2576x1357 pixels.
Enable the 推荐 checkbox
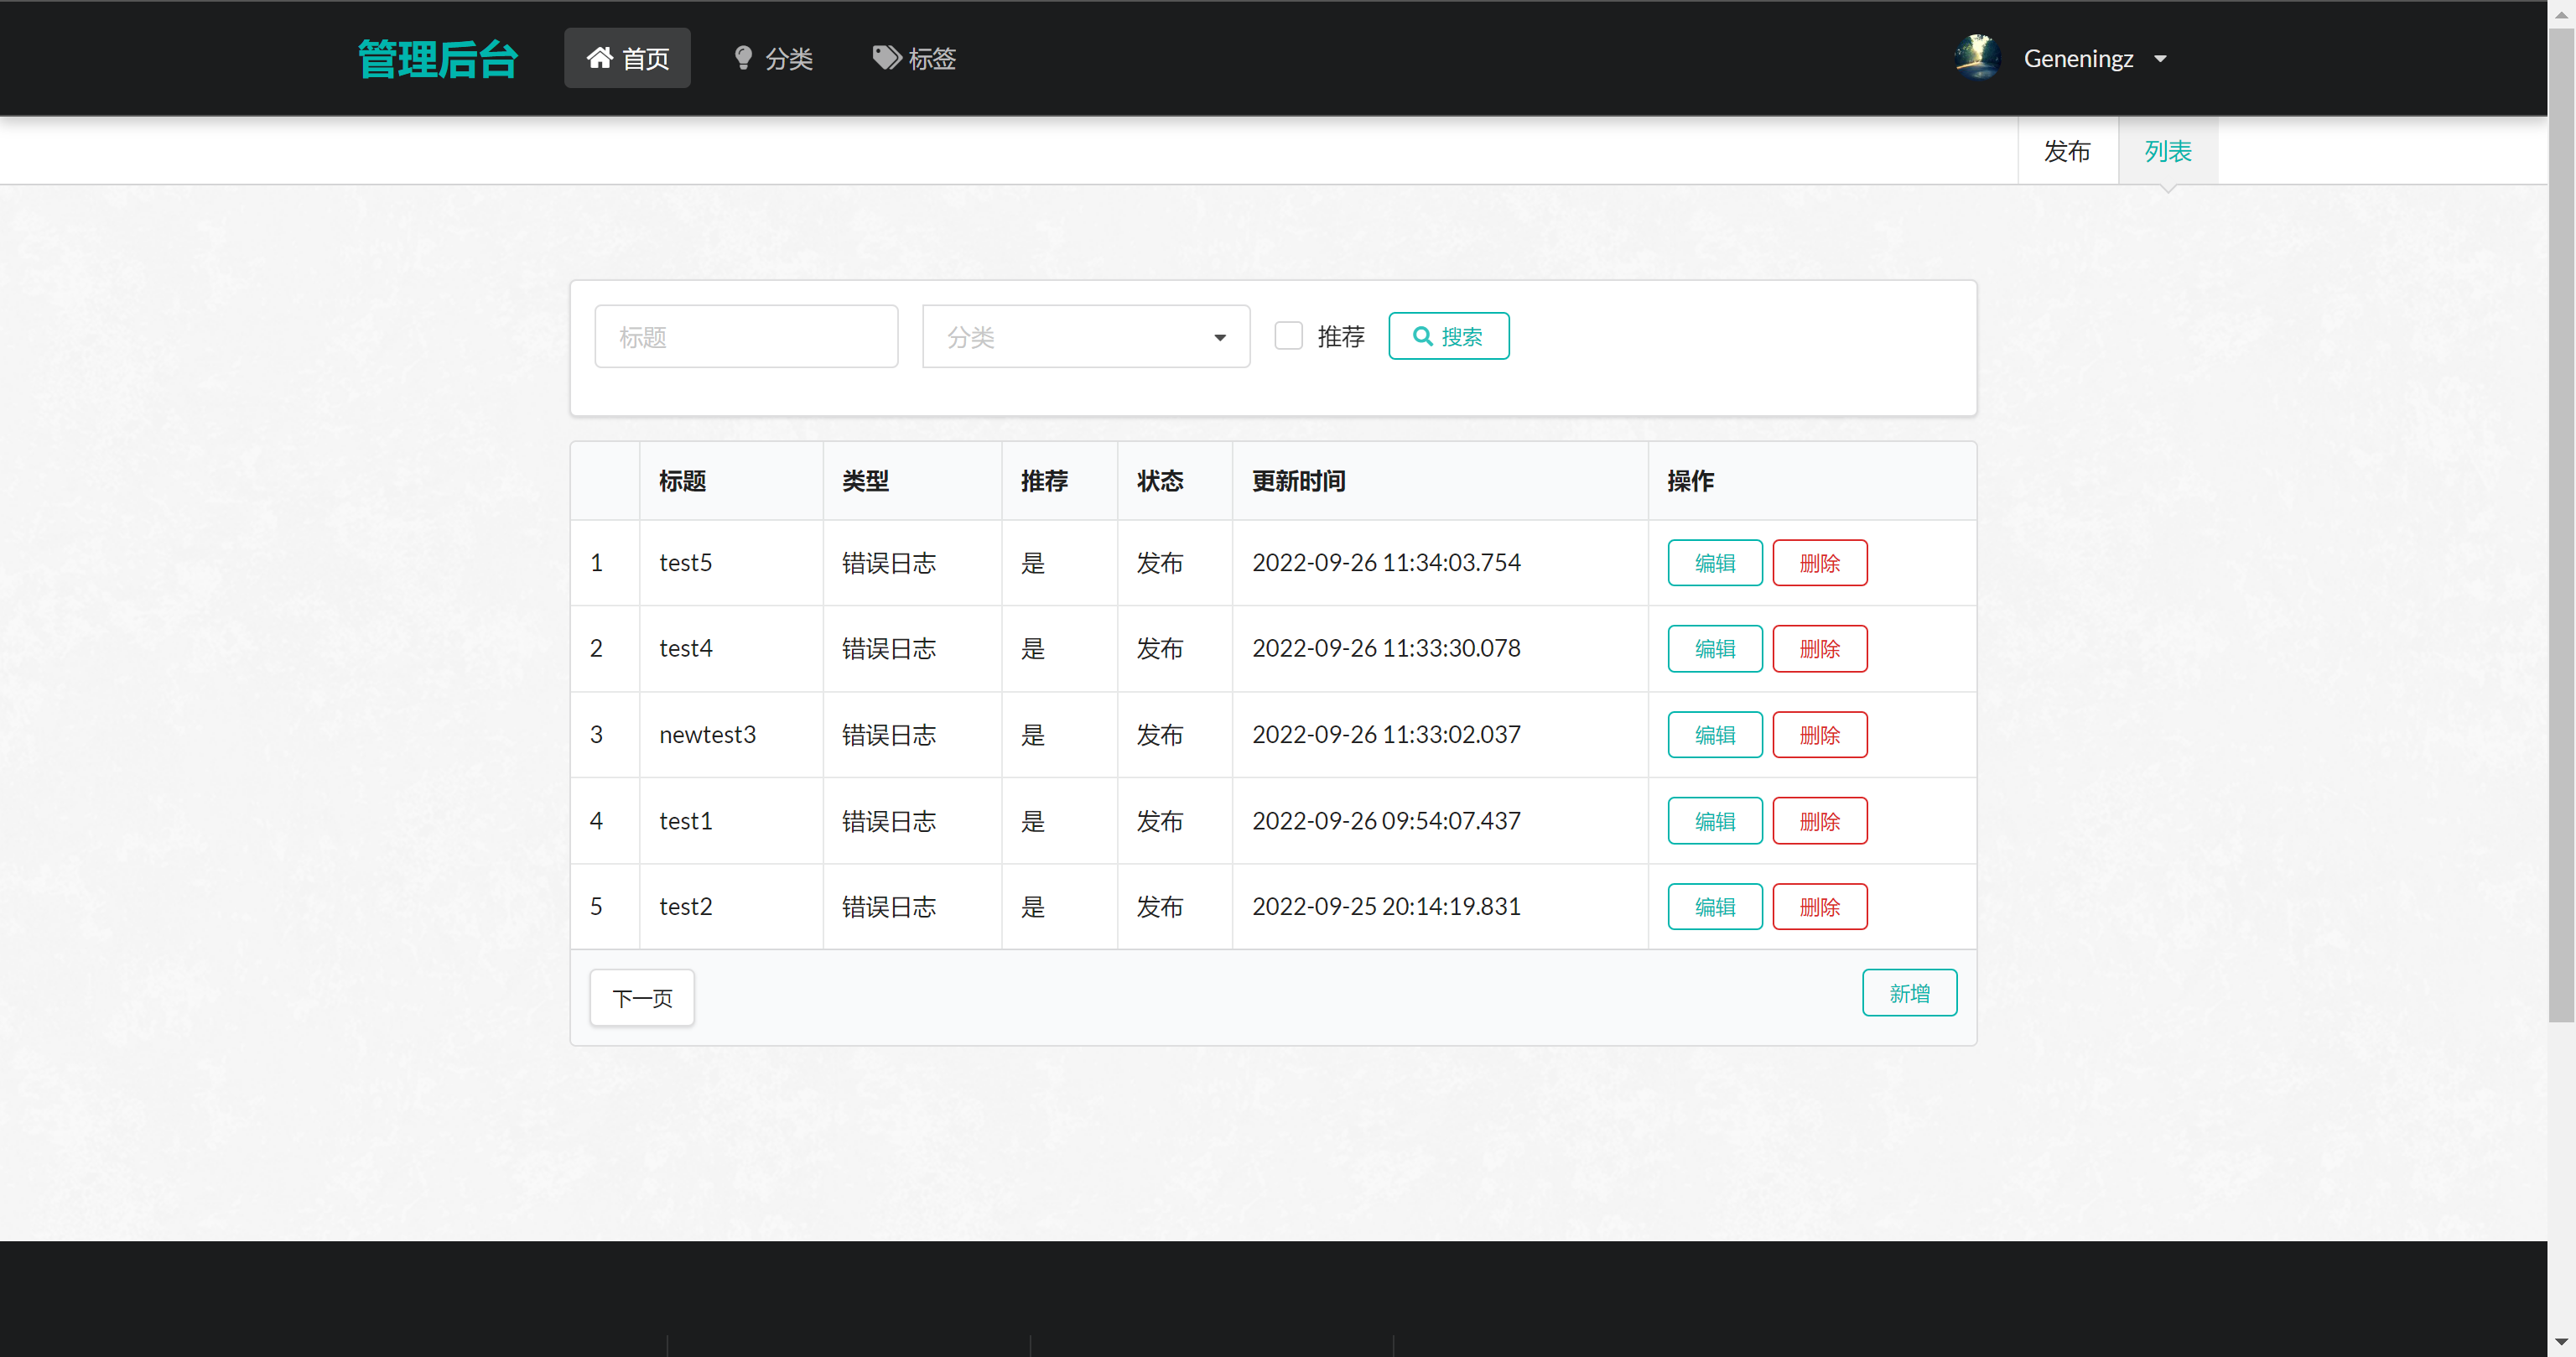coord(1289,336)
